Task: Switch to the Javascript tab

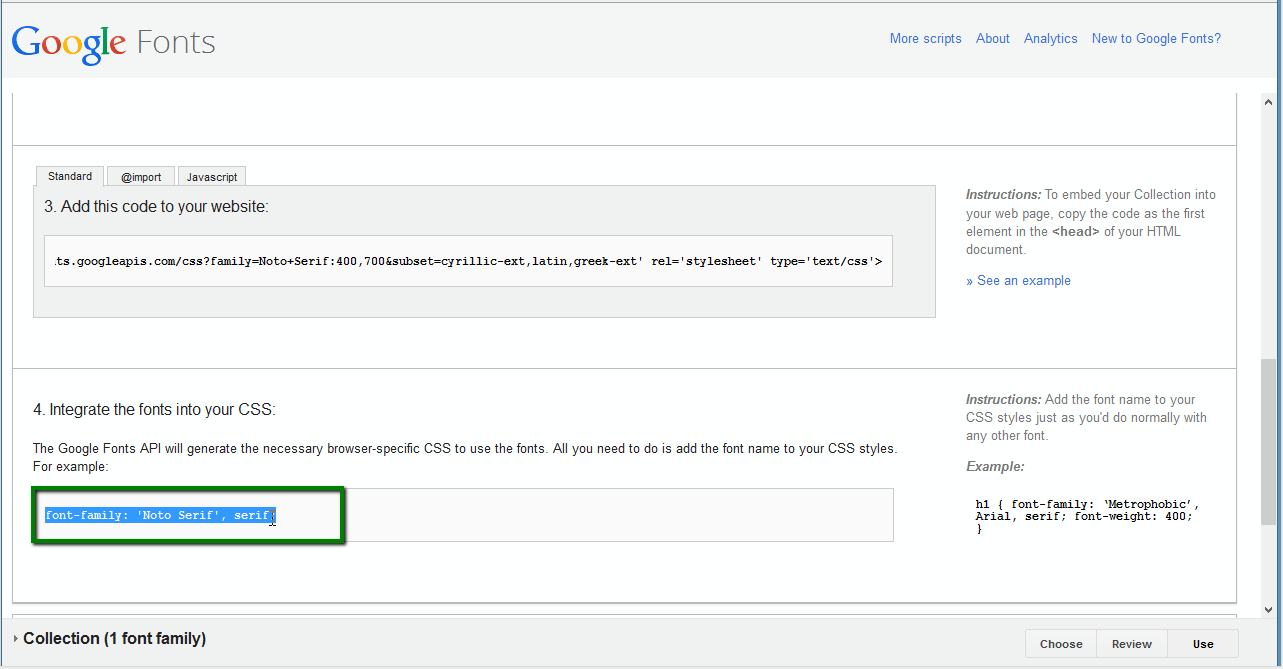Action: (x=212, y=177)
